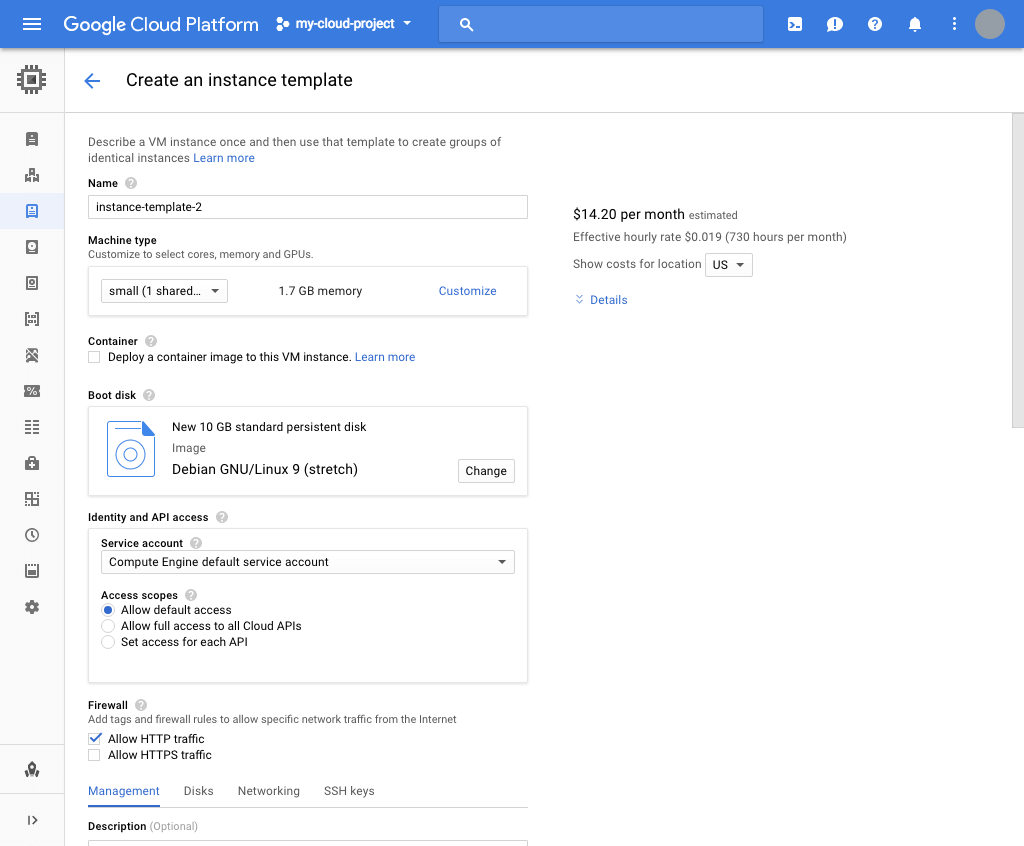The width and height of the screenshot is (1024, 846).
Task: Show help for the Name field
Action: pyautogui.click(x=131, y=184)
